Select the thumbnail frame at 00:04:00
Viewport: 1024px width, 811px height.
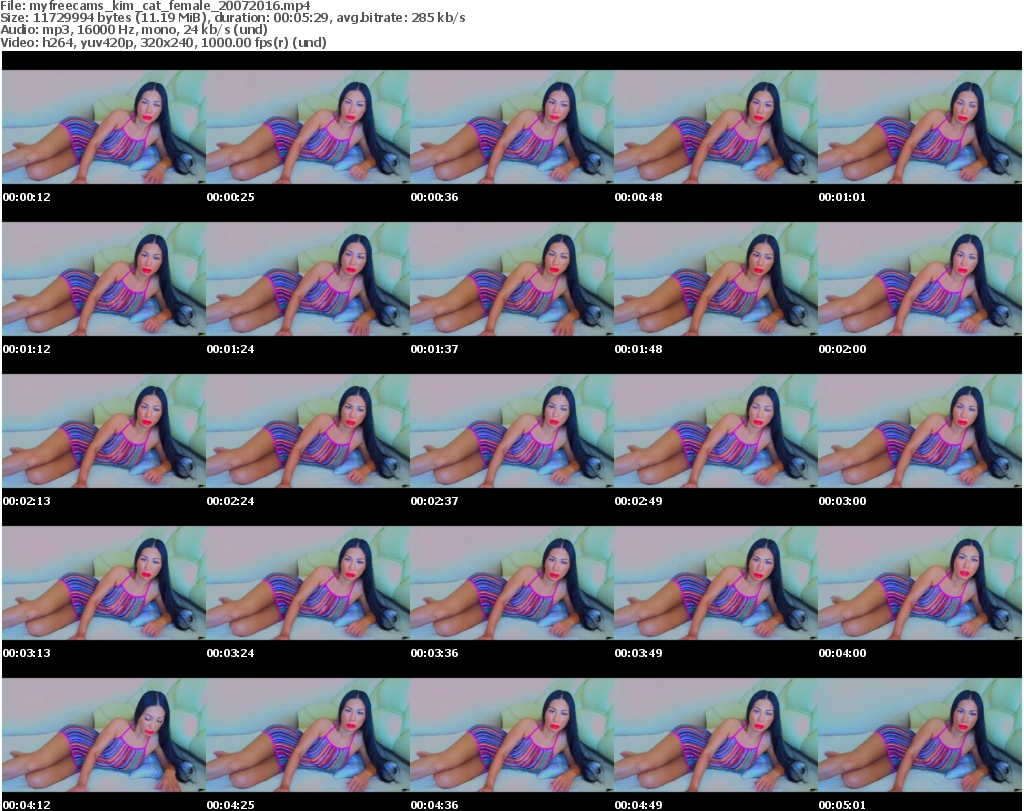tap(920, 582)
